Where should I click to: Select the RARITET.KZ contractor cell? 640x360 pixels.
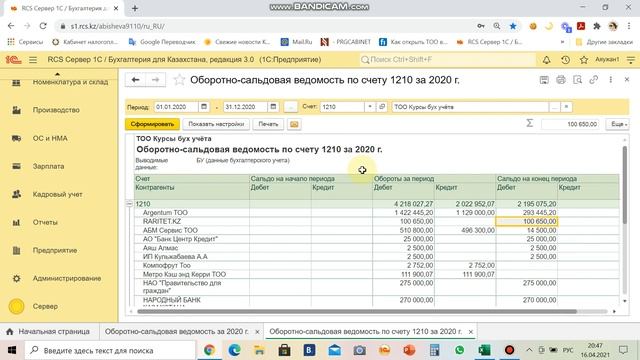(x=192, y=221)
